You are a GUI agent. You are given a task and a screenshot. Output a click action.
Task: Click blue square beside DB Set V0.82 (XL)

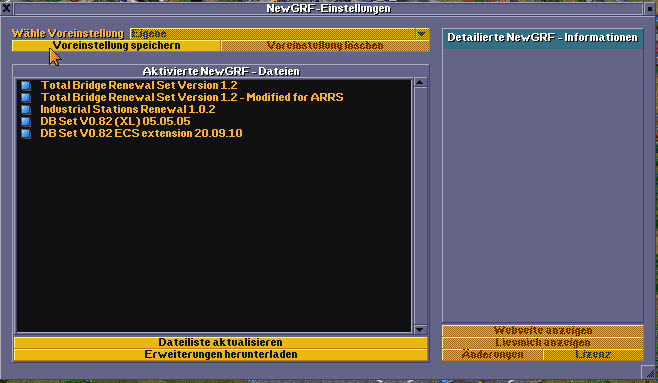click(x=26, y=122)
